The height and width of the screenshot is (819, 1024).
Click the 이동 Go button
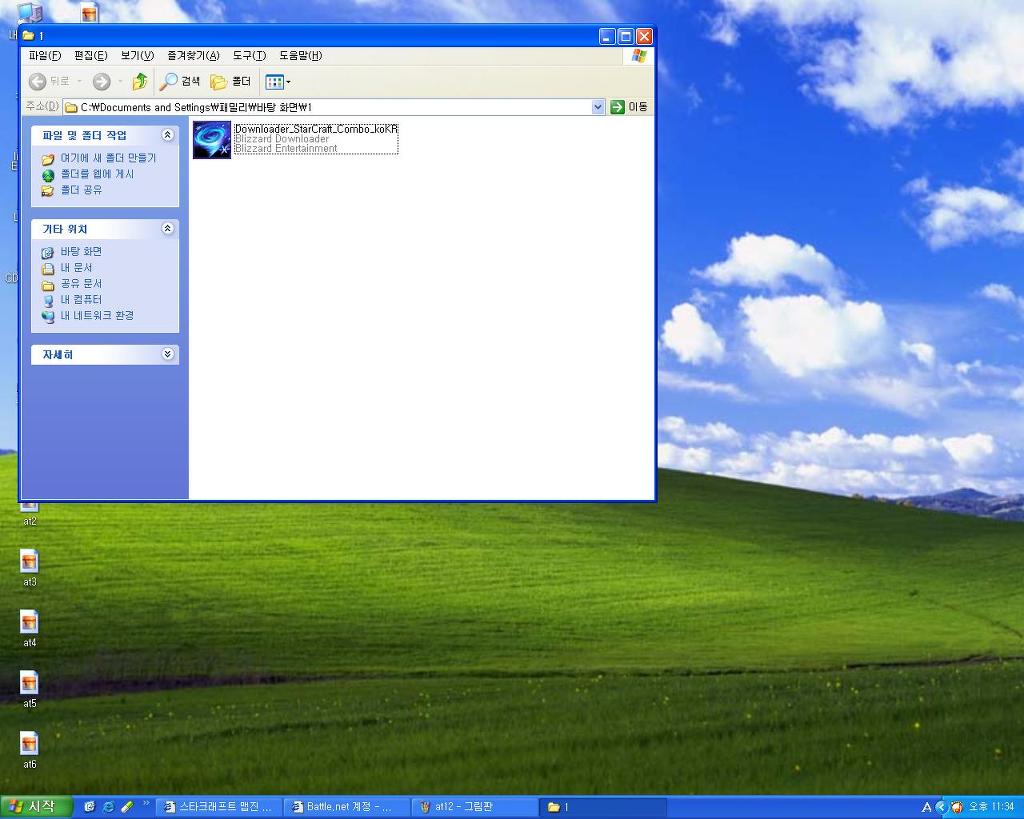(x=628, y=106)
